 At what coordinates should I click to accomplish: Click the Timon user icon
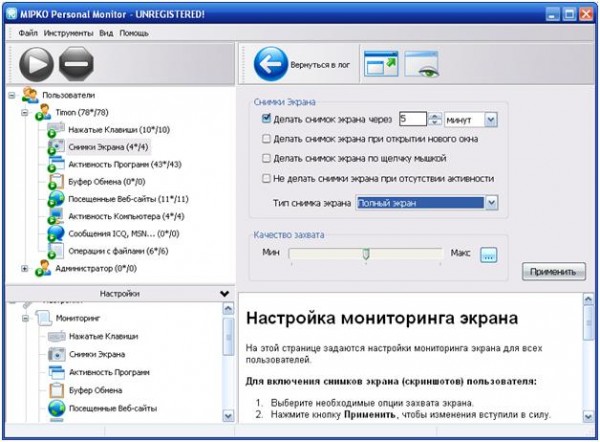(x=43, y=112)
